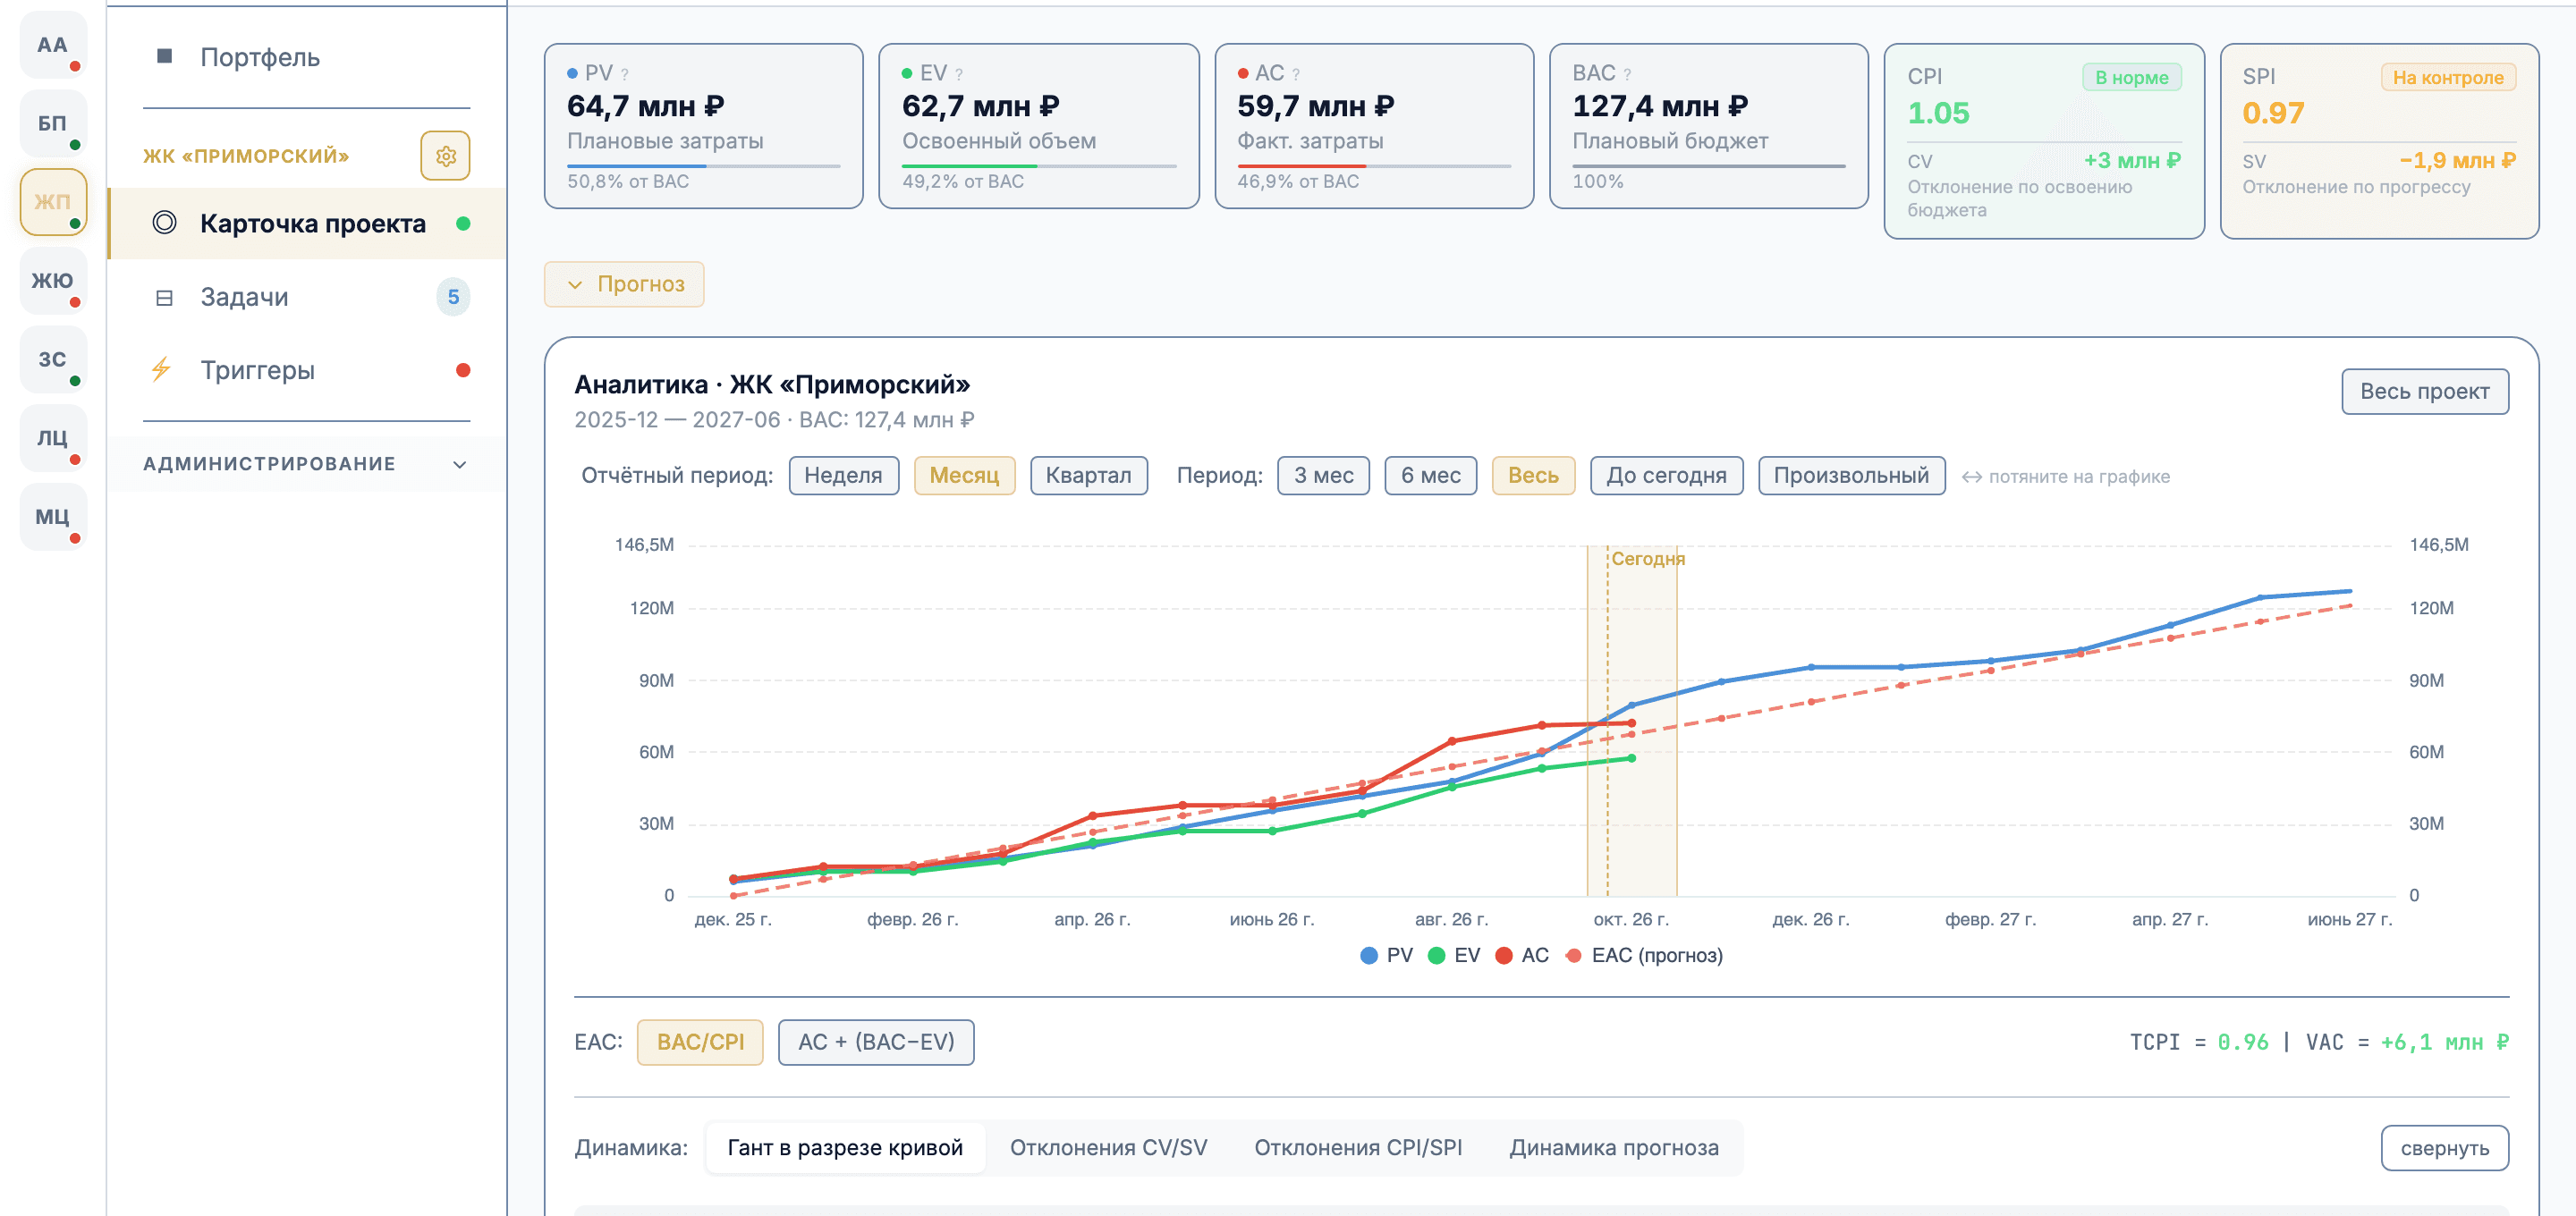The image size is (2576, 1216).
Task: Click the Карточка проекта circle icon
Action: click(165, 223)
